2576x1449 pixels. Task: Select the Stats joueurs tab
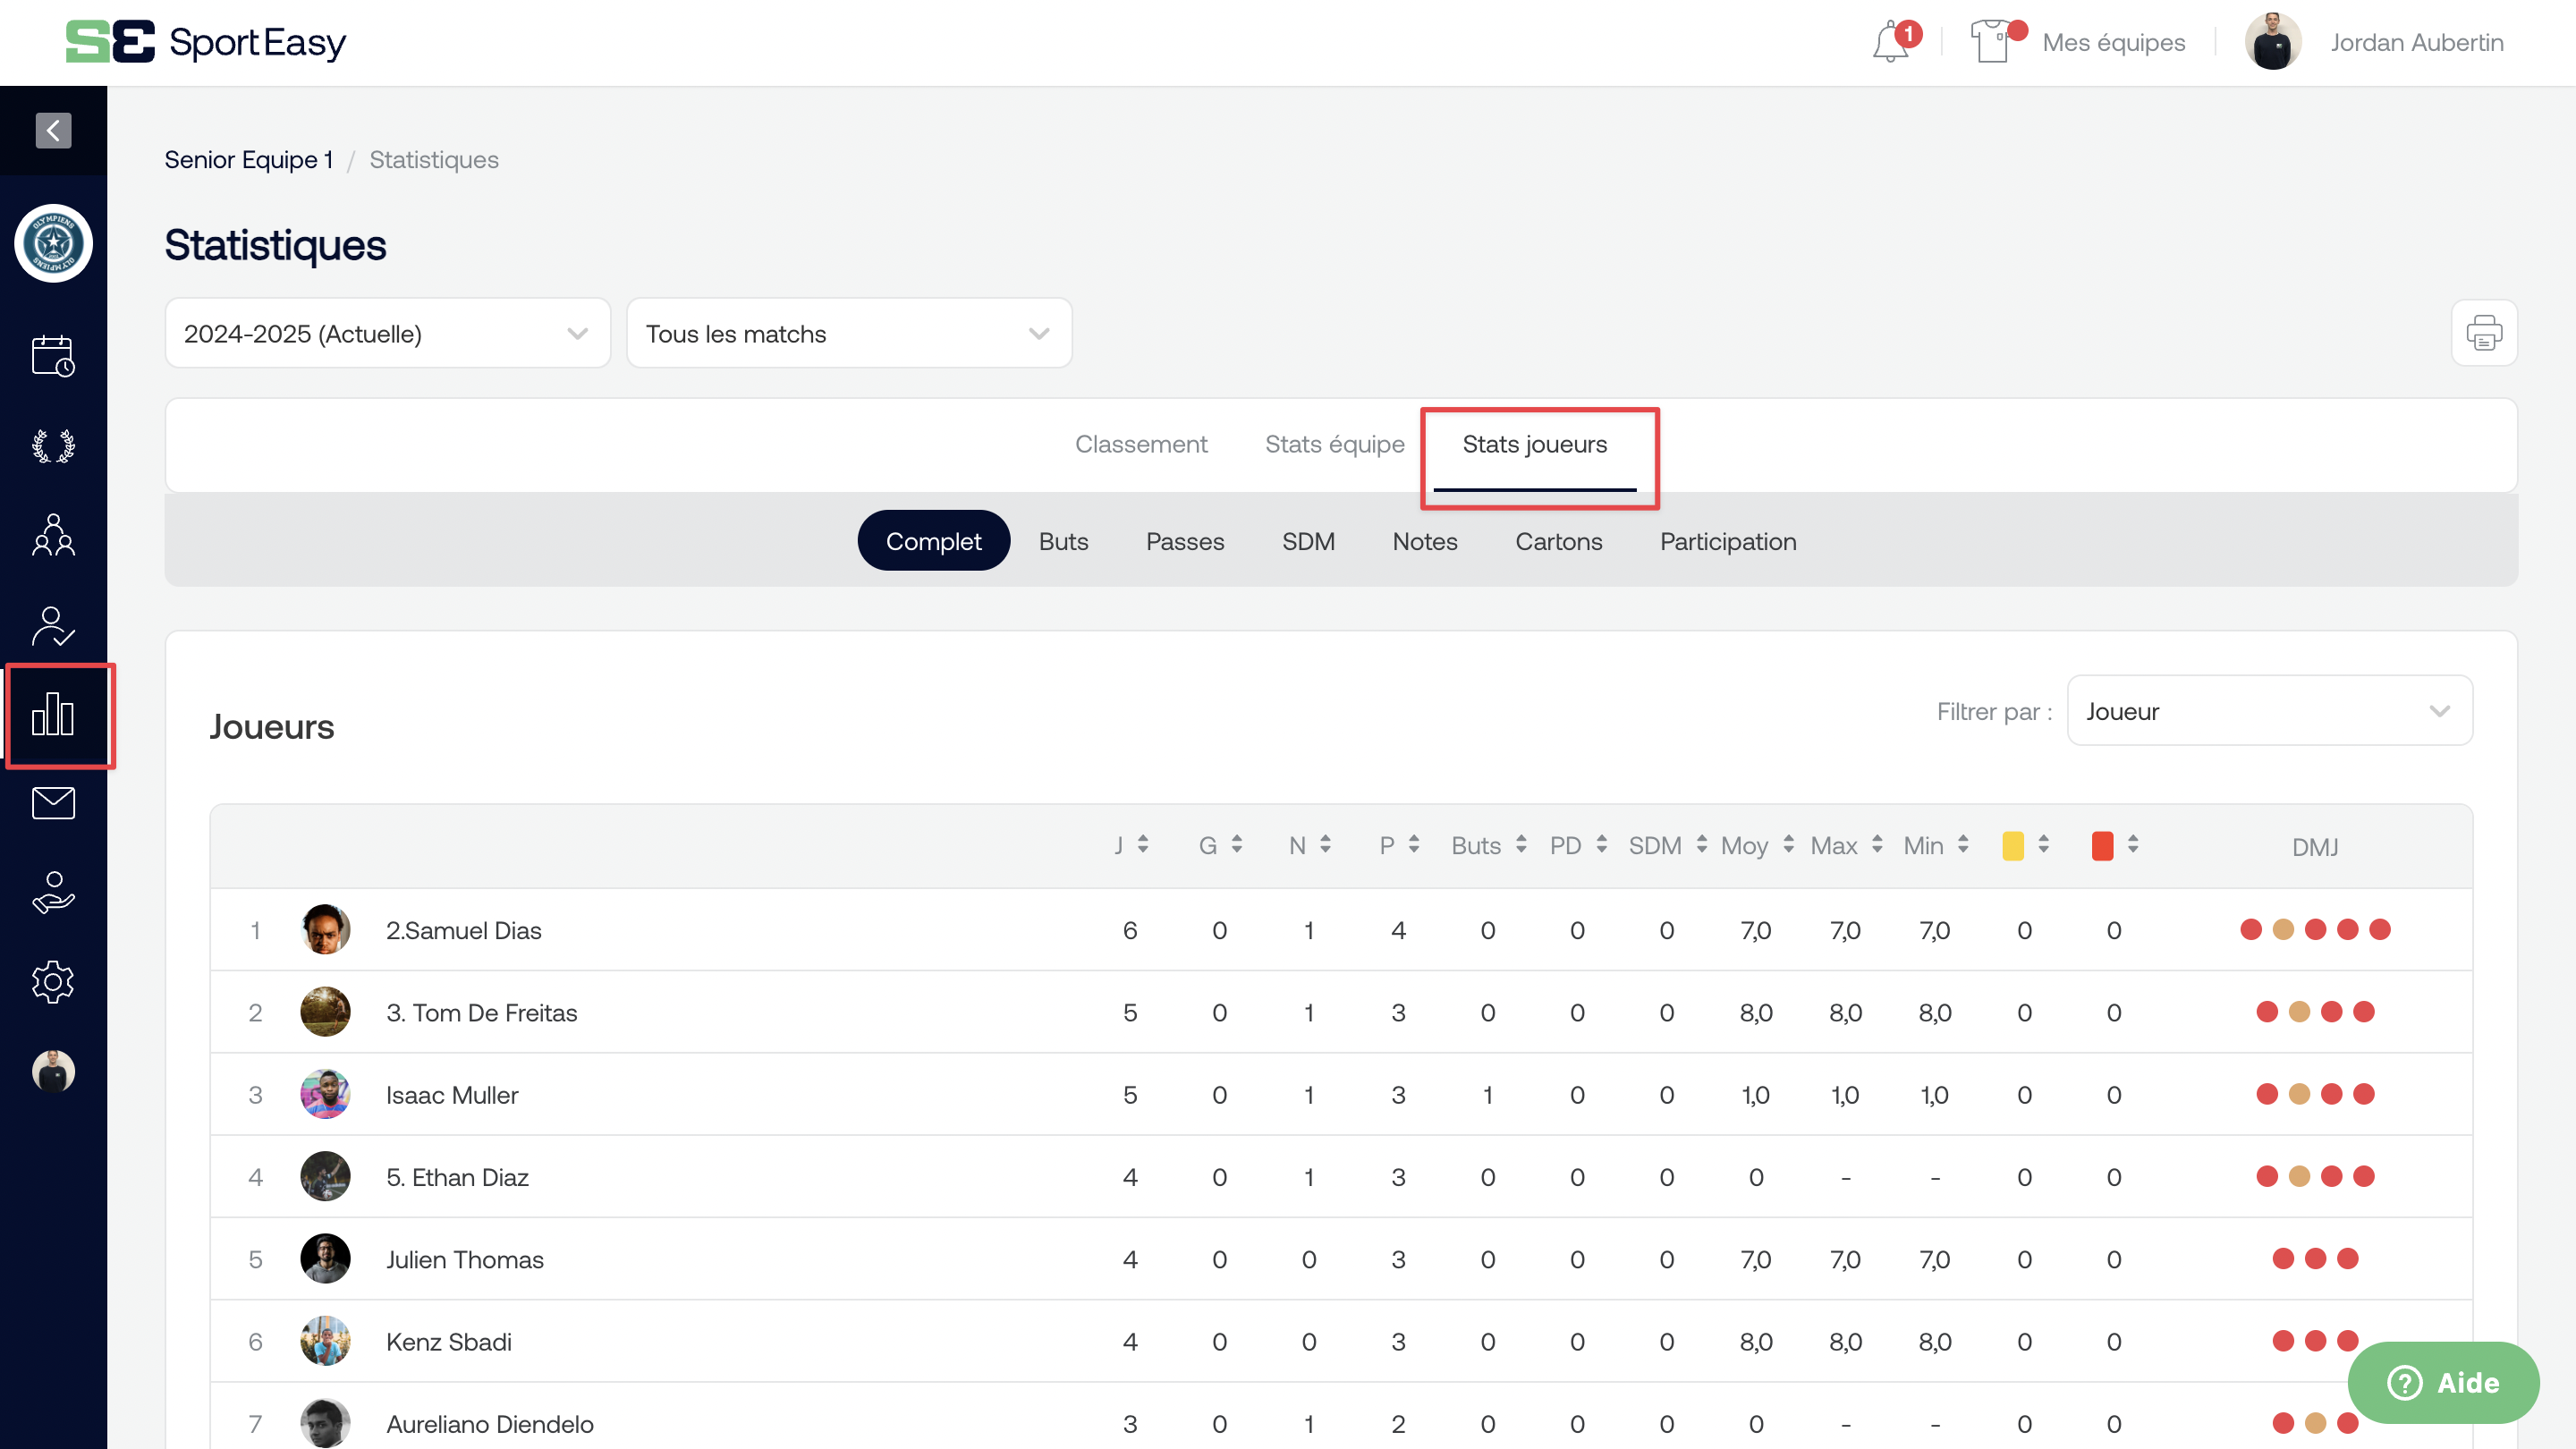tap(1535, 444)
